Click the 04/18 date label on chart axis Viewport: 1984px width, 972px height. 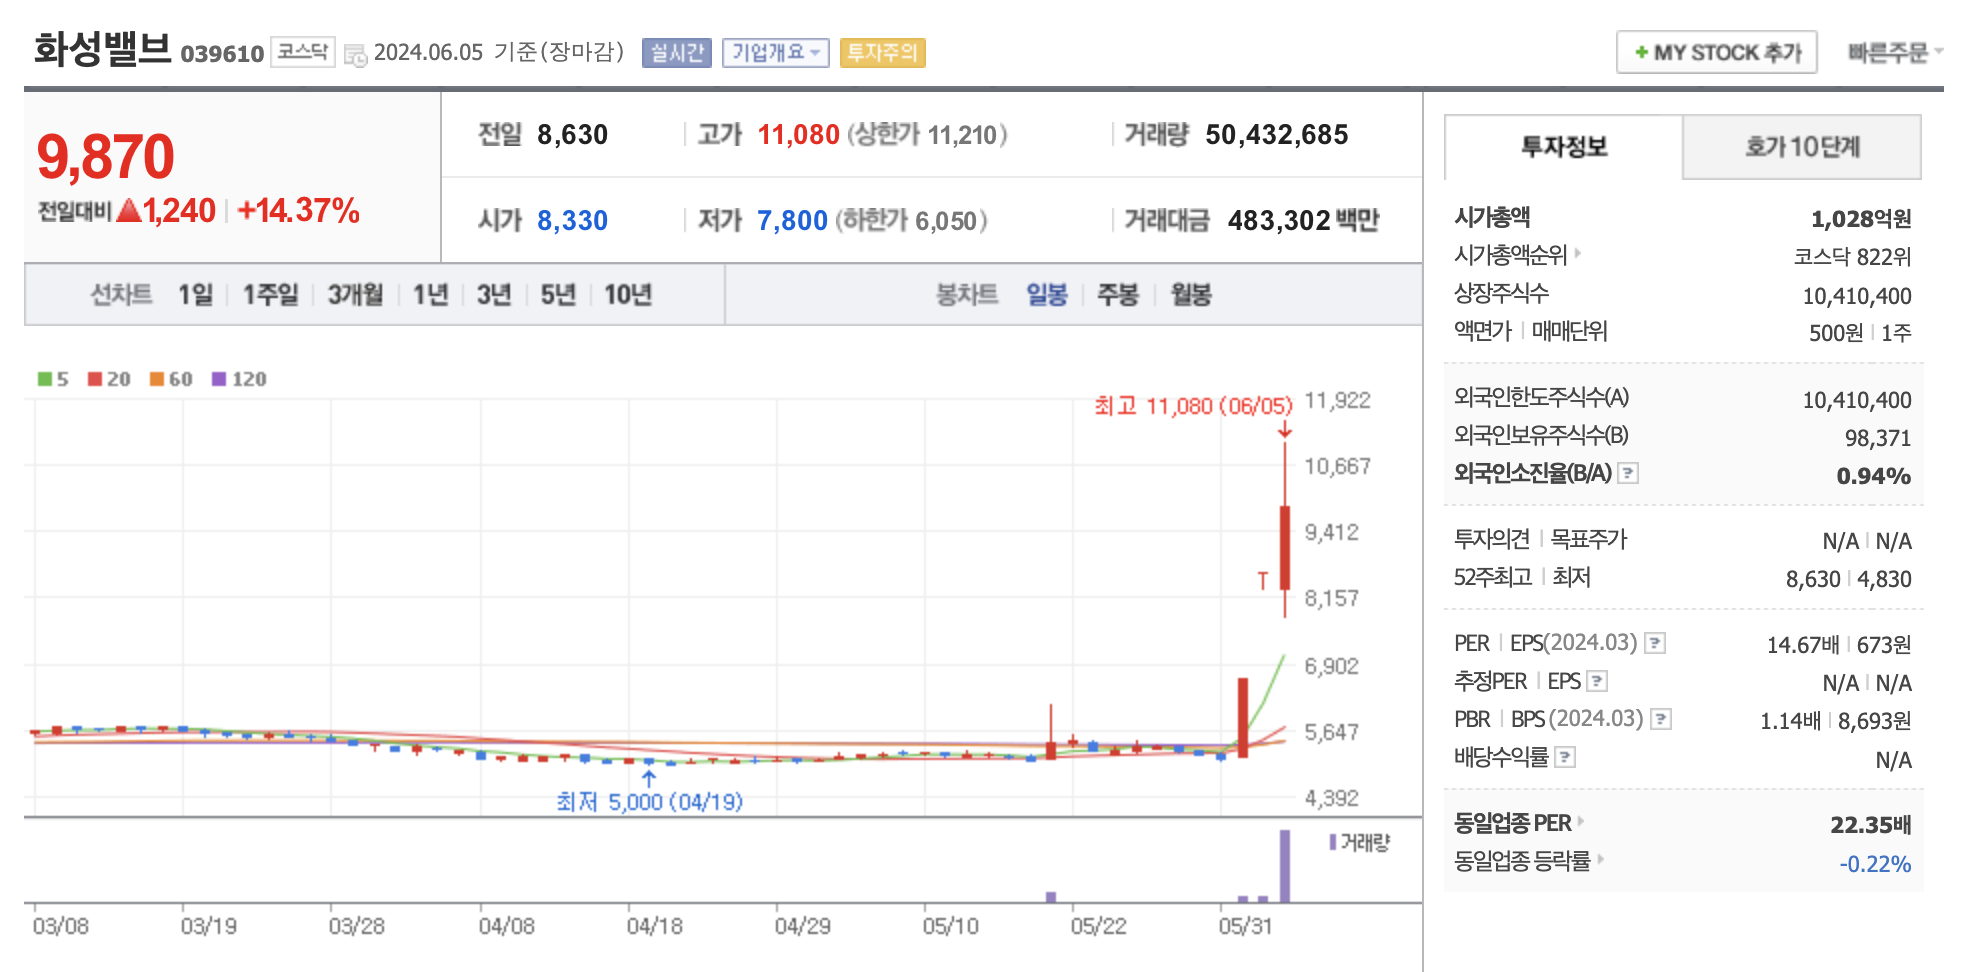tap(654, 927)
